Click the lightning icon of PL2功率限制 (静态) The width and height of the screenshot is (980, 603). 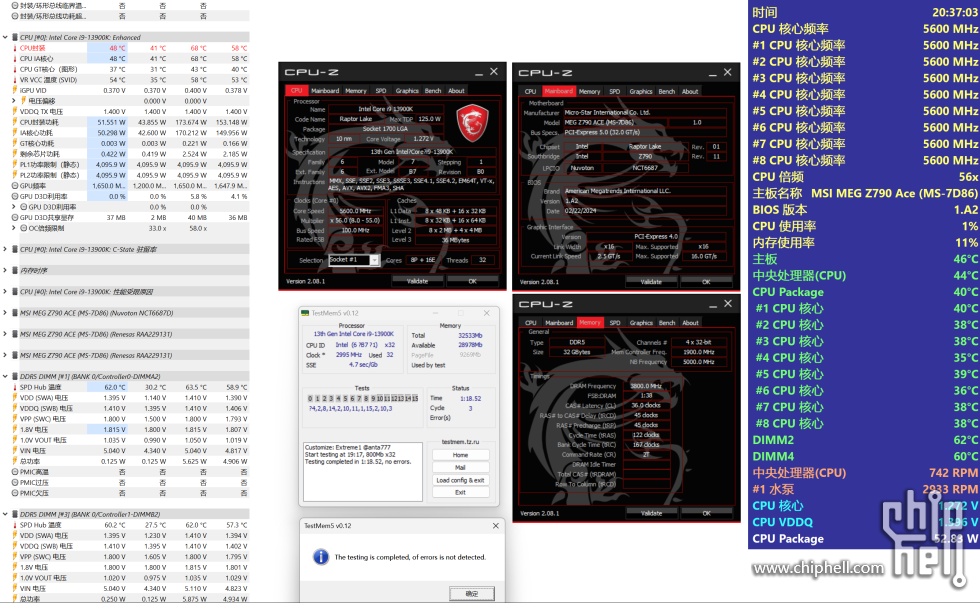pyautogui.click(x=15, y=176)
